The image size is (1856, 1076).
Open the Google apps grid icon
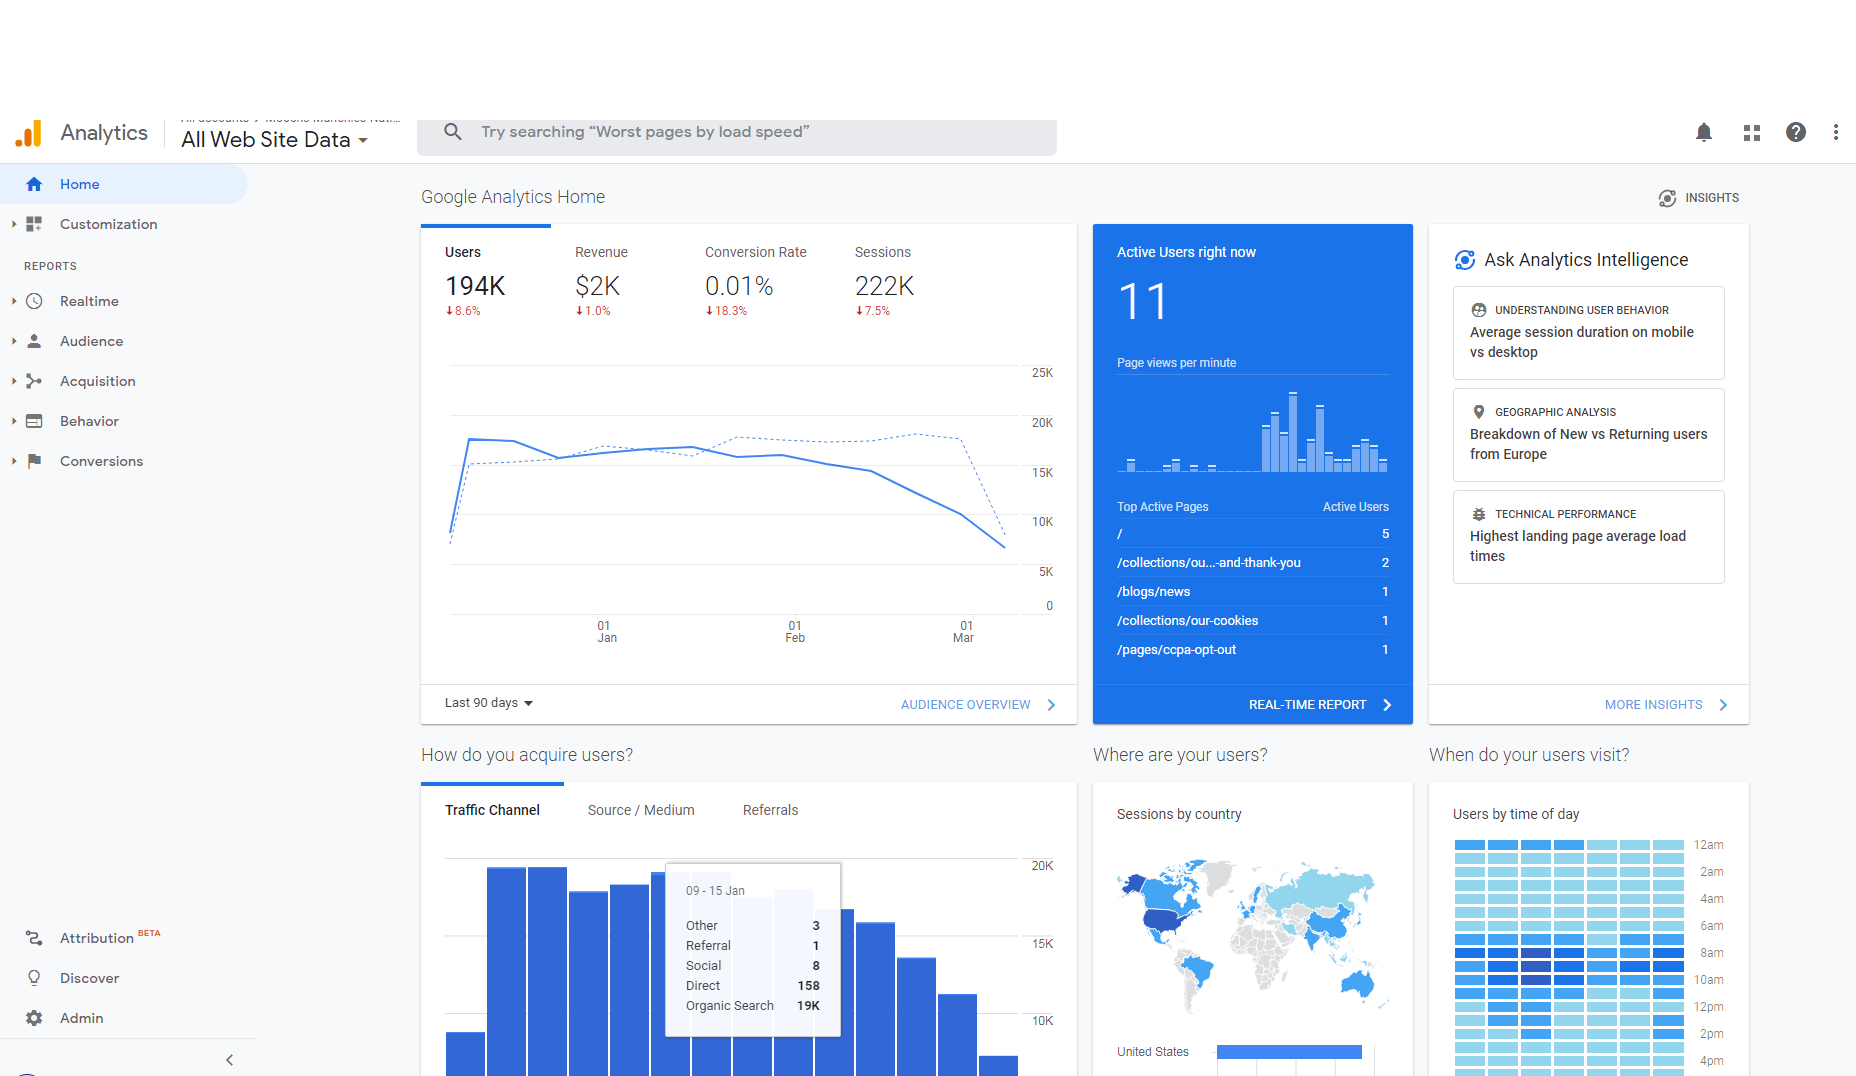[1752, 132]
